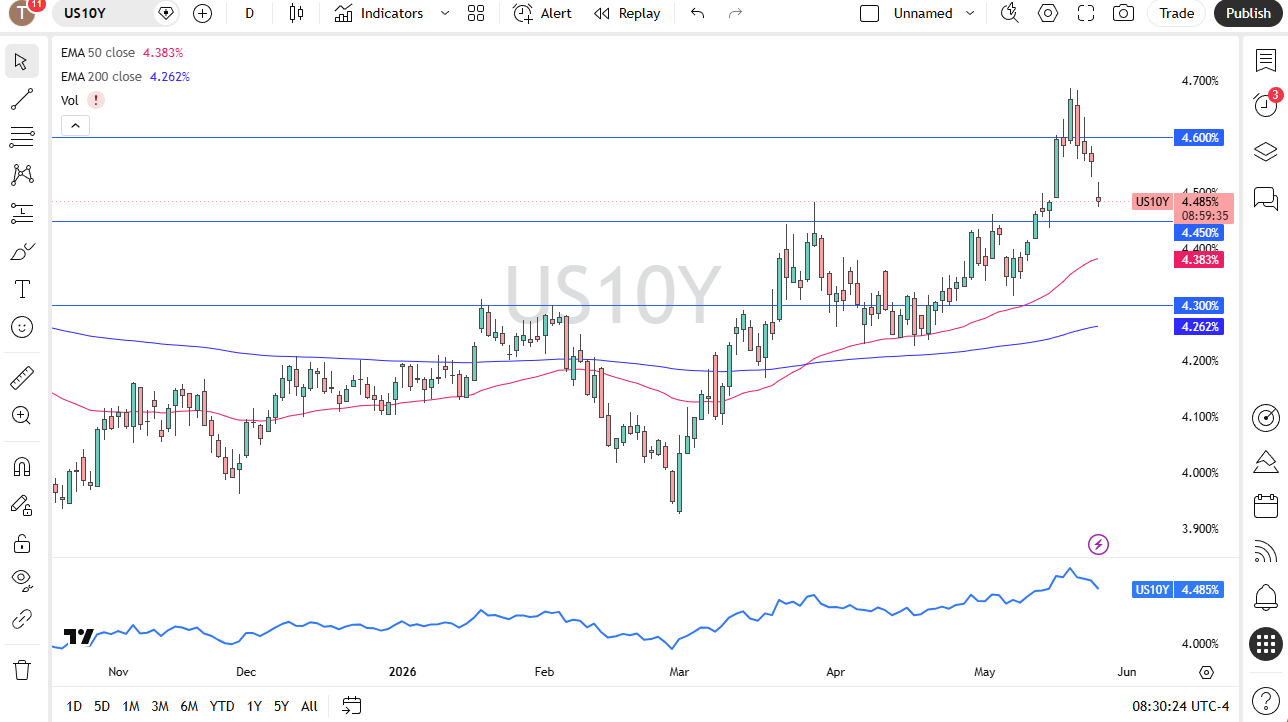1288x722 pixels.
Task: Open the Unnamed layout dropdown
Action: point(970,13)
